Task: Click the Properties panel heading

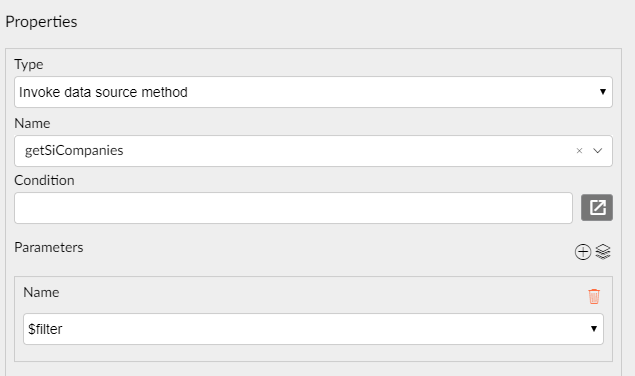Action: 41,22
